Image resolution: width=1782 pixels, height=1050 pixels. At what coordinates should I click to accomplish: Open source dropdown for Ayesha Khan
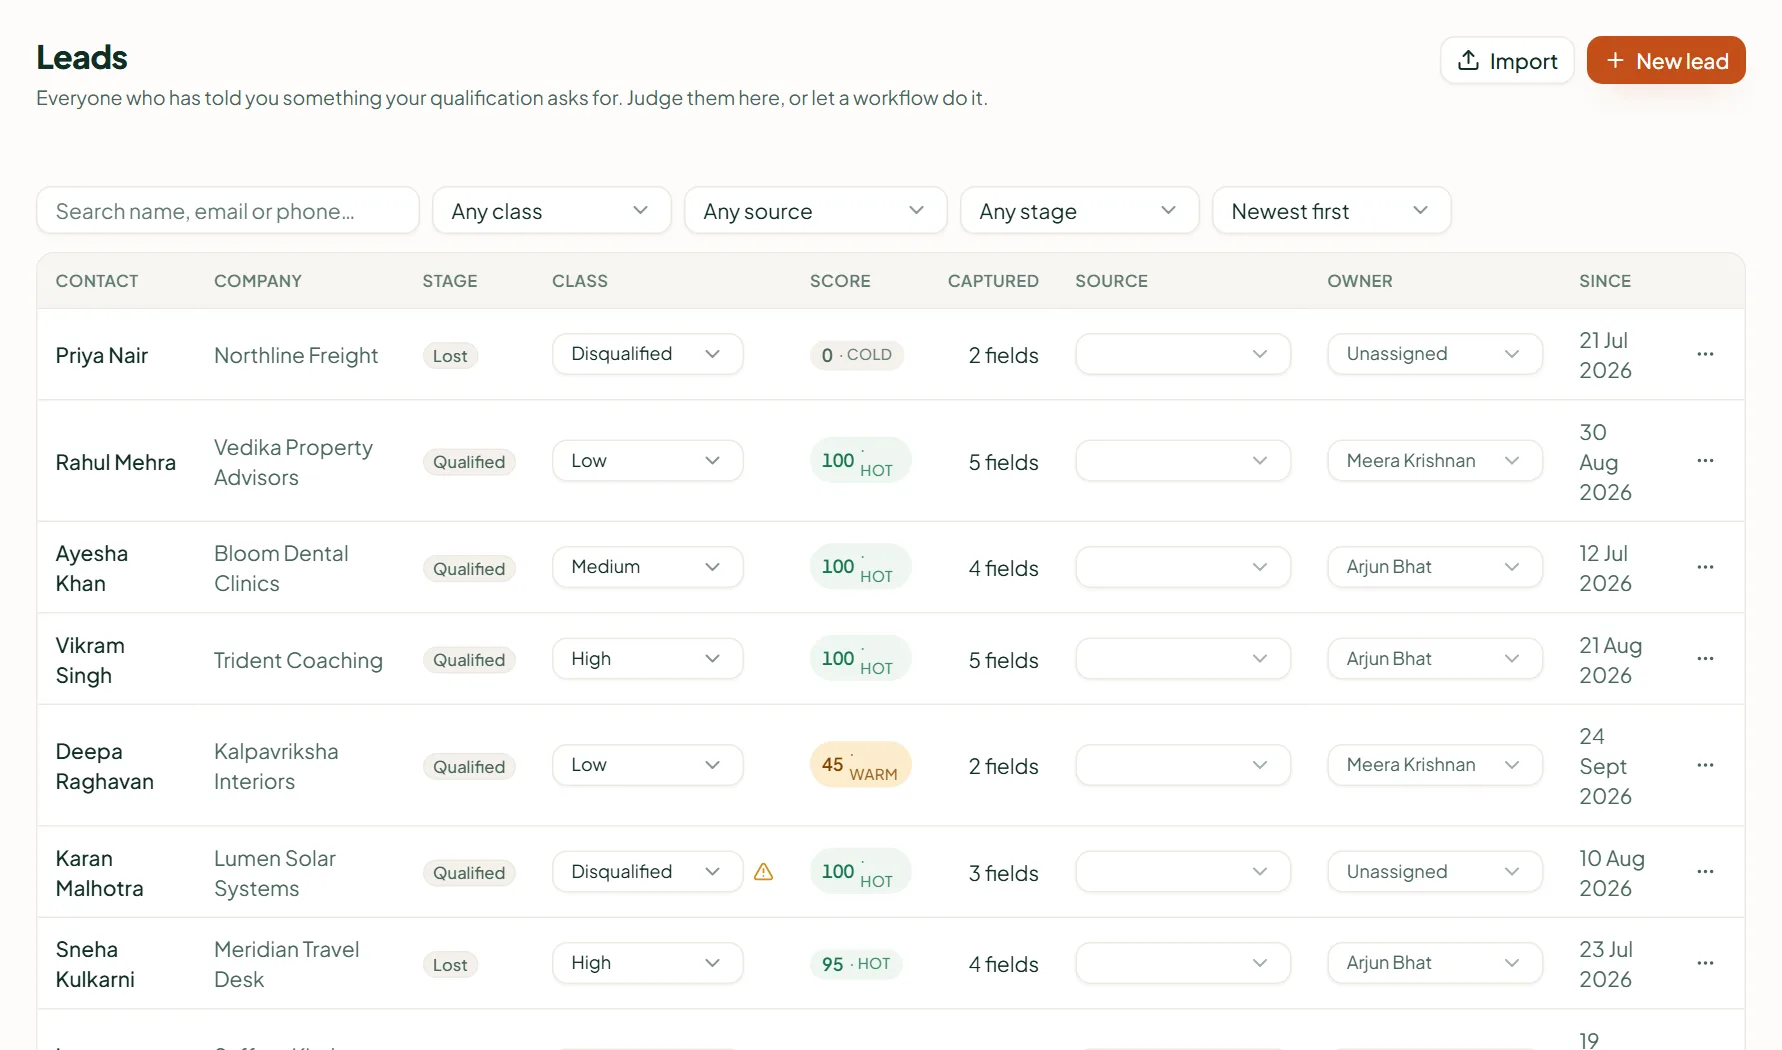1183,567
